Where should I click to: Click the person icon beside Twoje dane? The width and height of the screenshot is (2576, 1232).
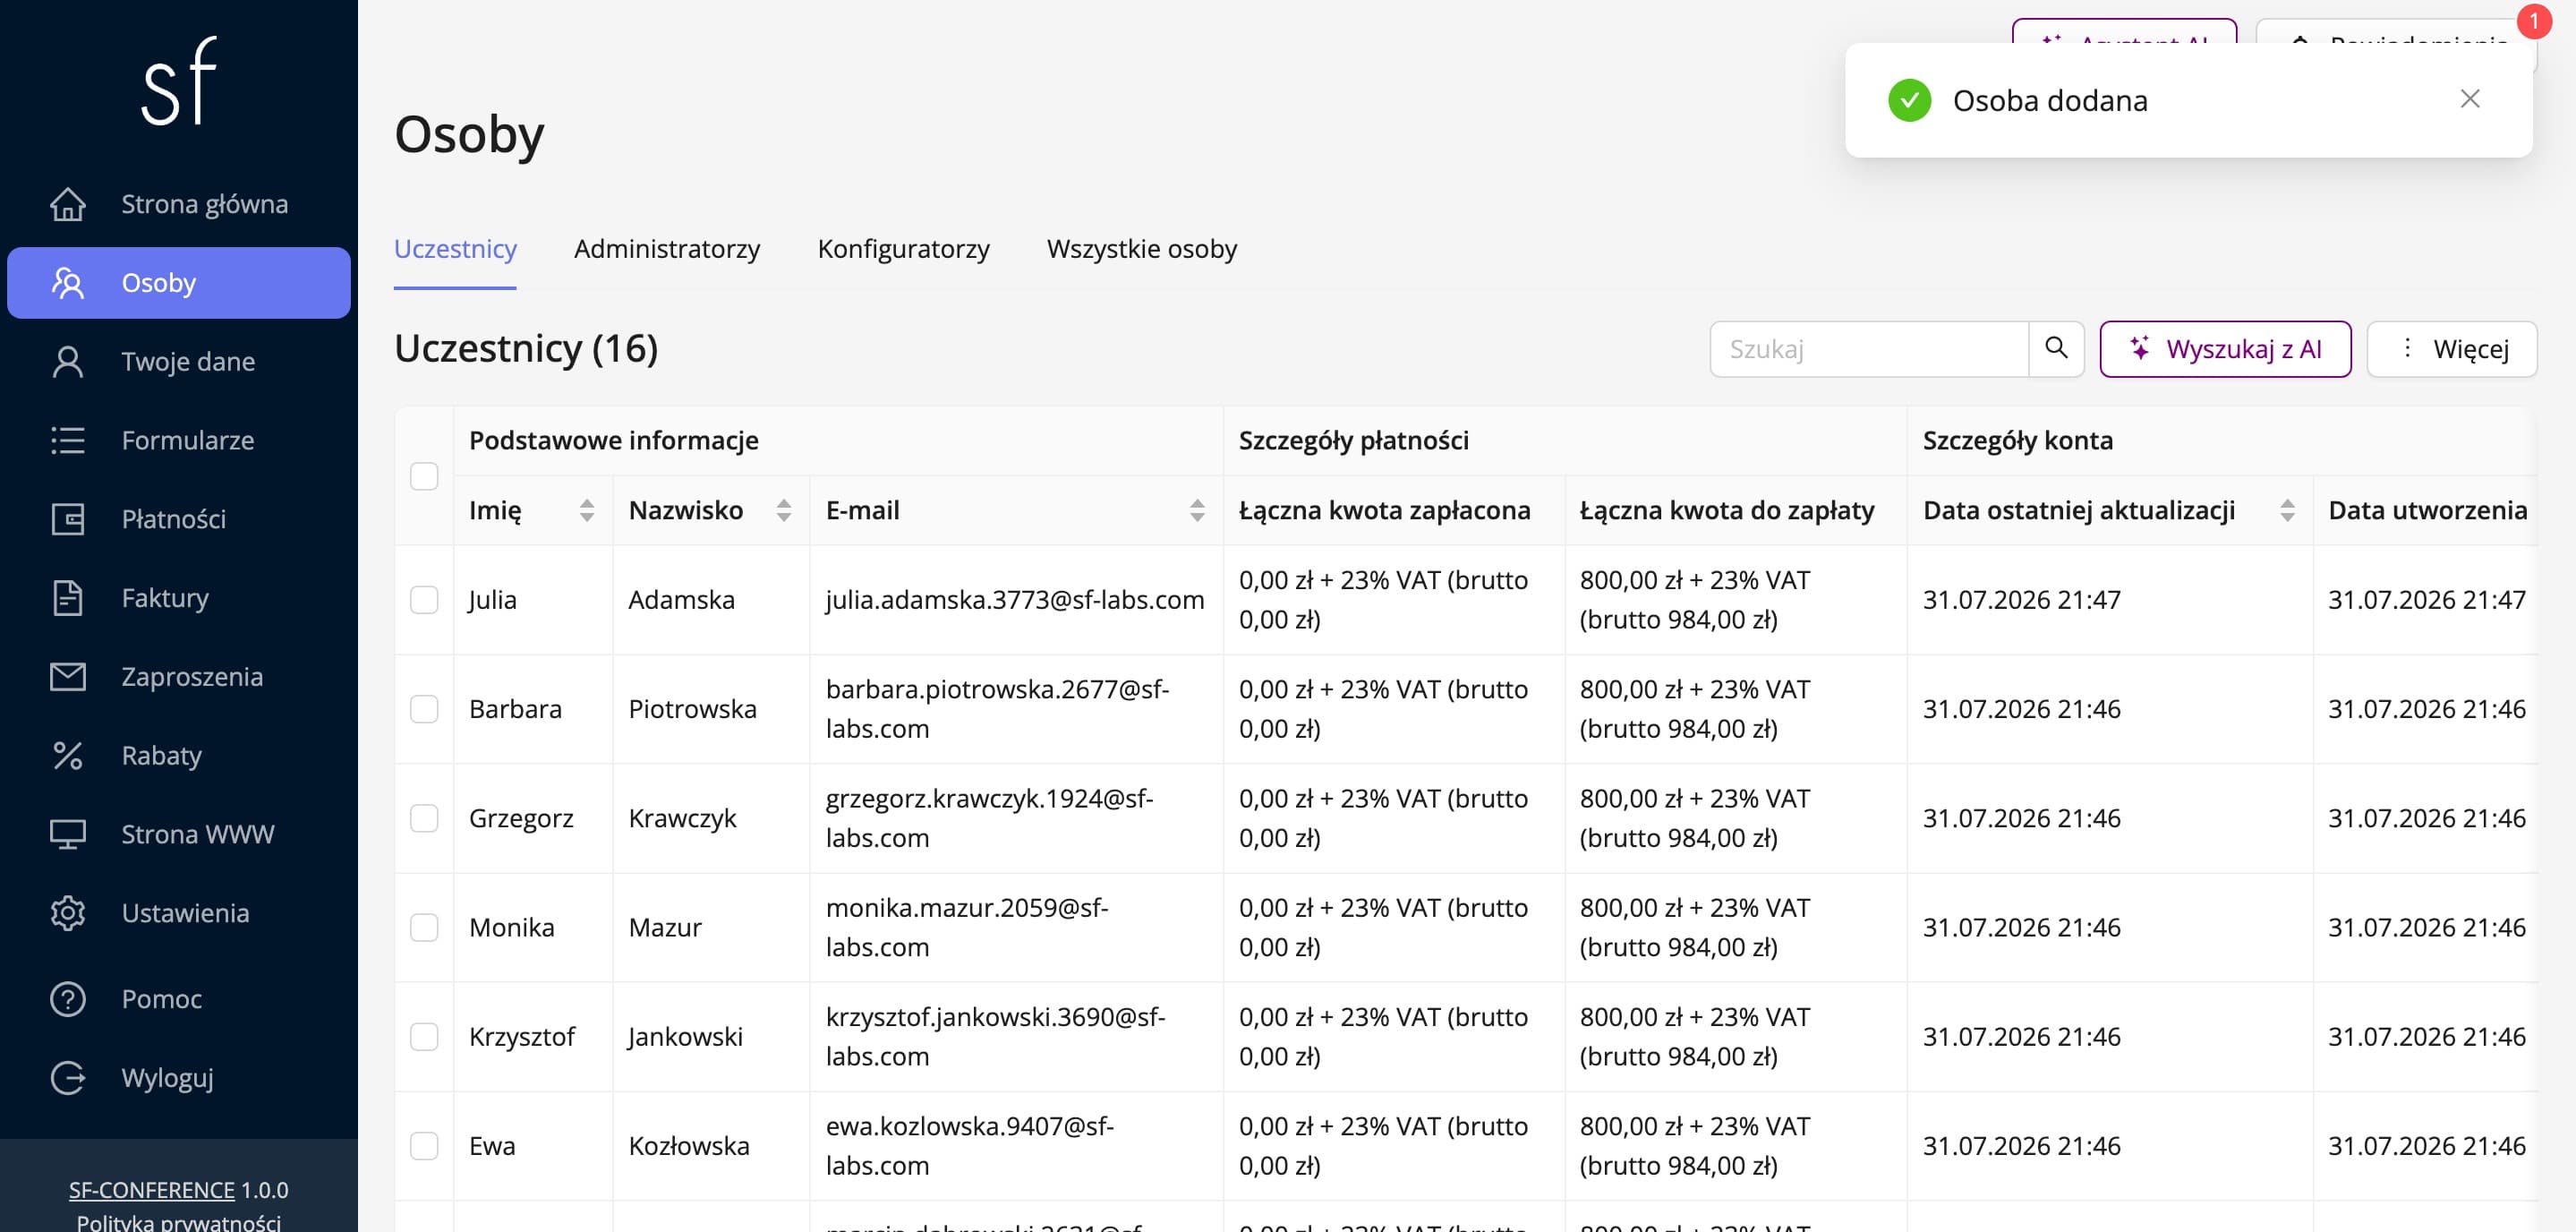click(68, 362)
